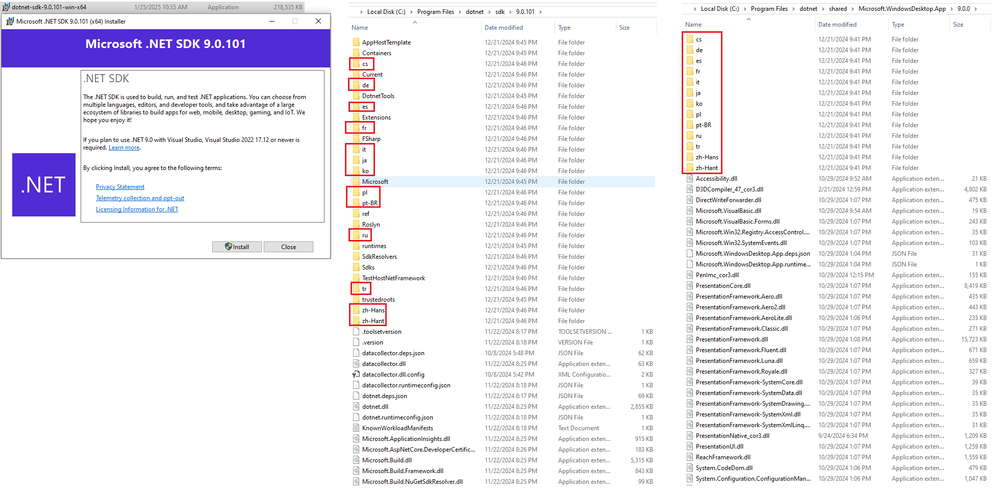
Task: Select Current folder row in sdk window
Action: click(x=503, y=75)
